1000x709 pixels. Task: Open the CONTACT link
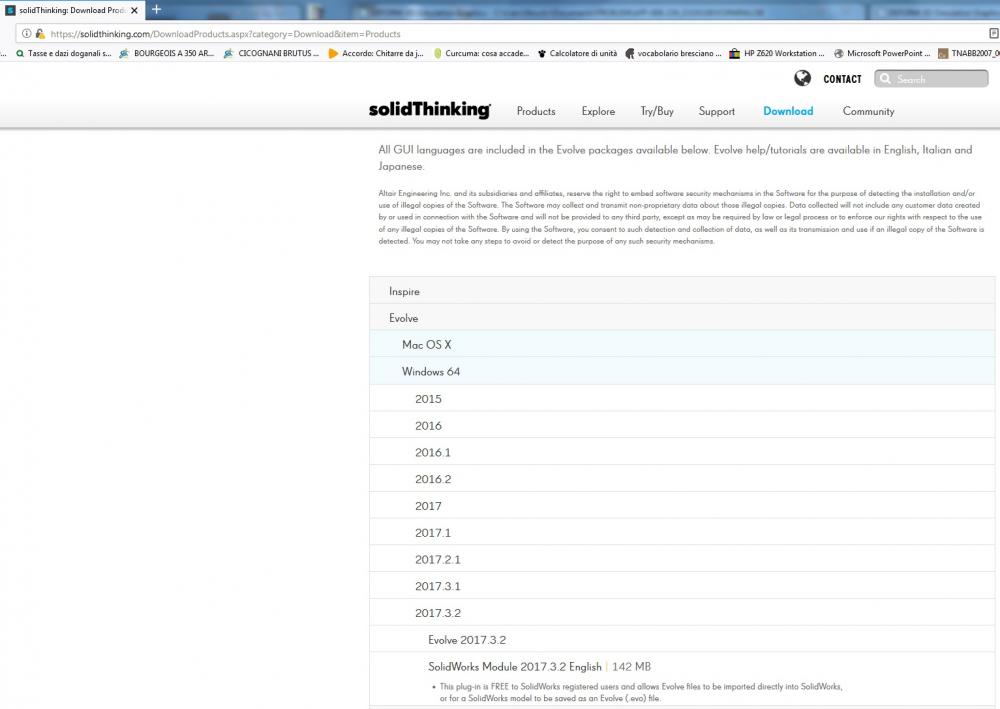point(842,79)
